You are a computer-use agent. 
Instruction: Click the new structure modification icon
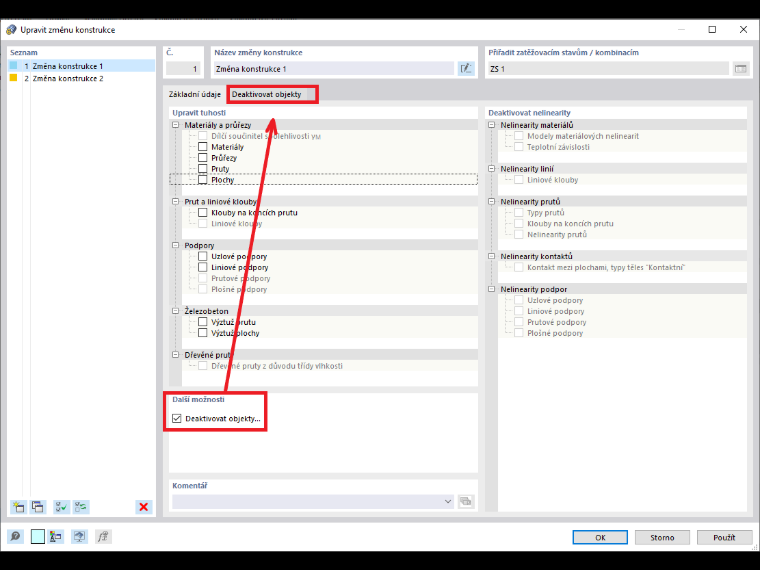[18, 507]
